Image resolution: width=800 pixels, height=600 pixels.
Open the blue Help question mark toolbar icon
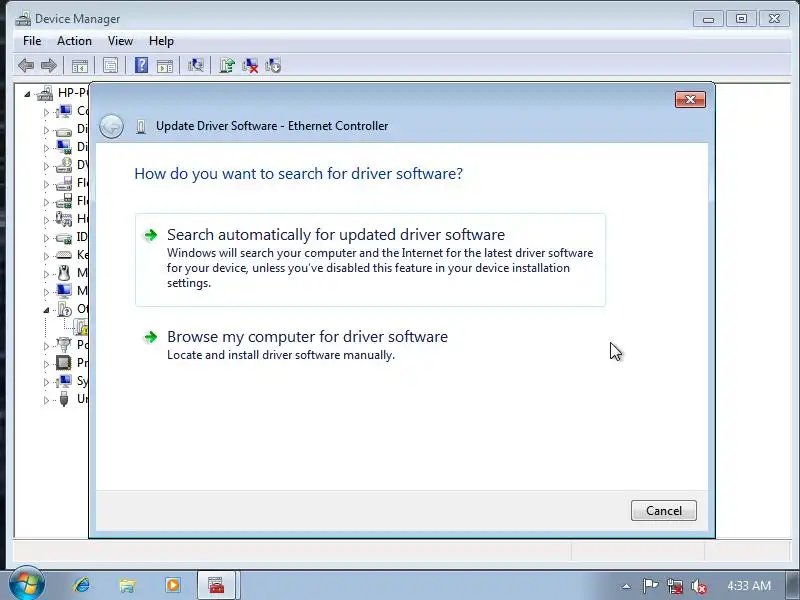pos(141,65)
